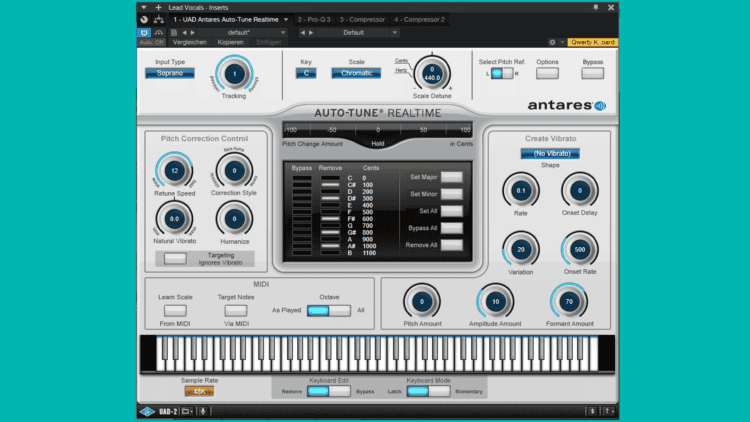The height and width of the screenshot is (422, 750).
Task: Open the routing view icon in the header
Action: [x=159, y=20]
